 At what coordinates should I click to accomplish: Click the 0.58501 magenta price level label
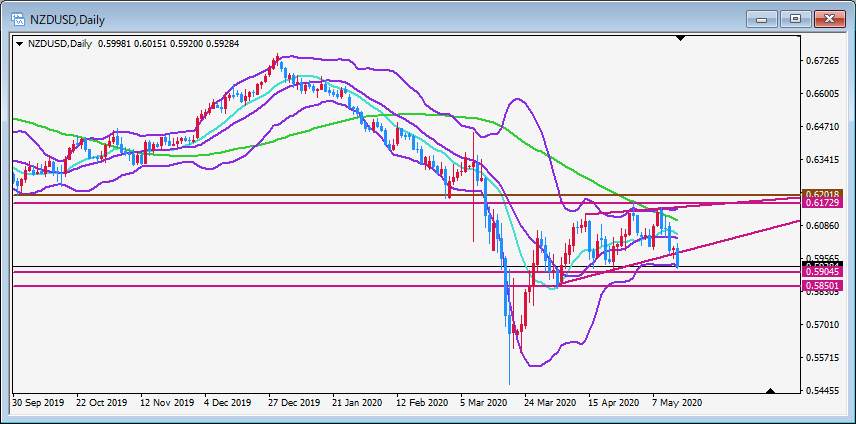tap(822, 285)
